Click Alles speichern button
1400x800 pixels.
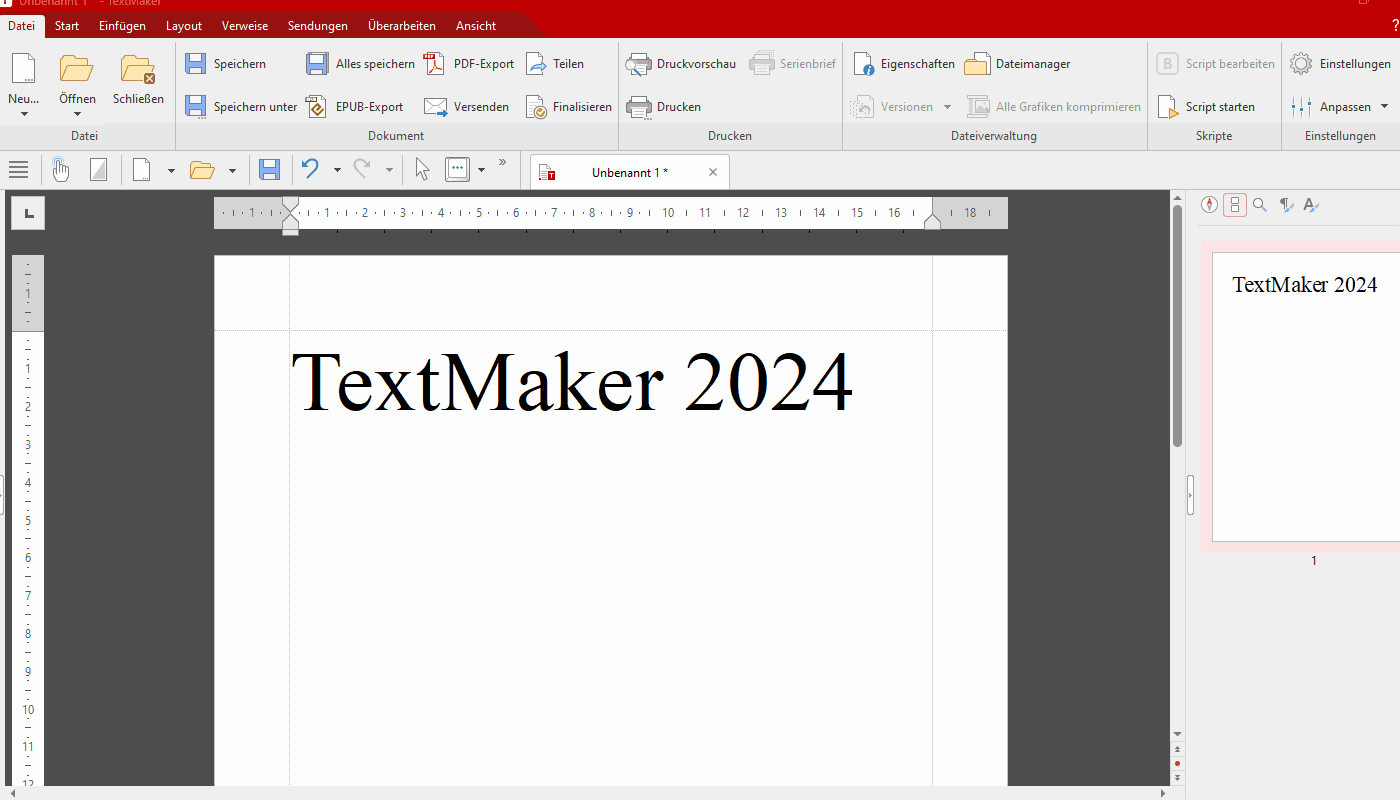pyautogui.click(x=360, y=64)
